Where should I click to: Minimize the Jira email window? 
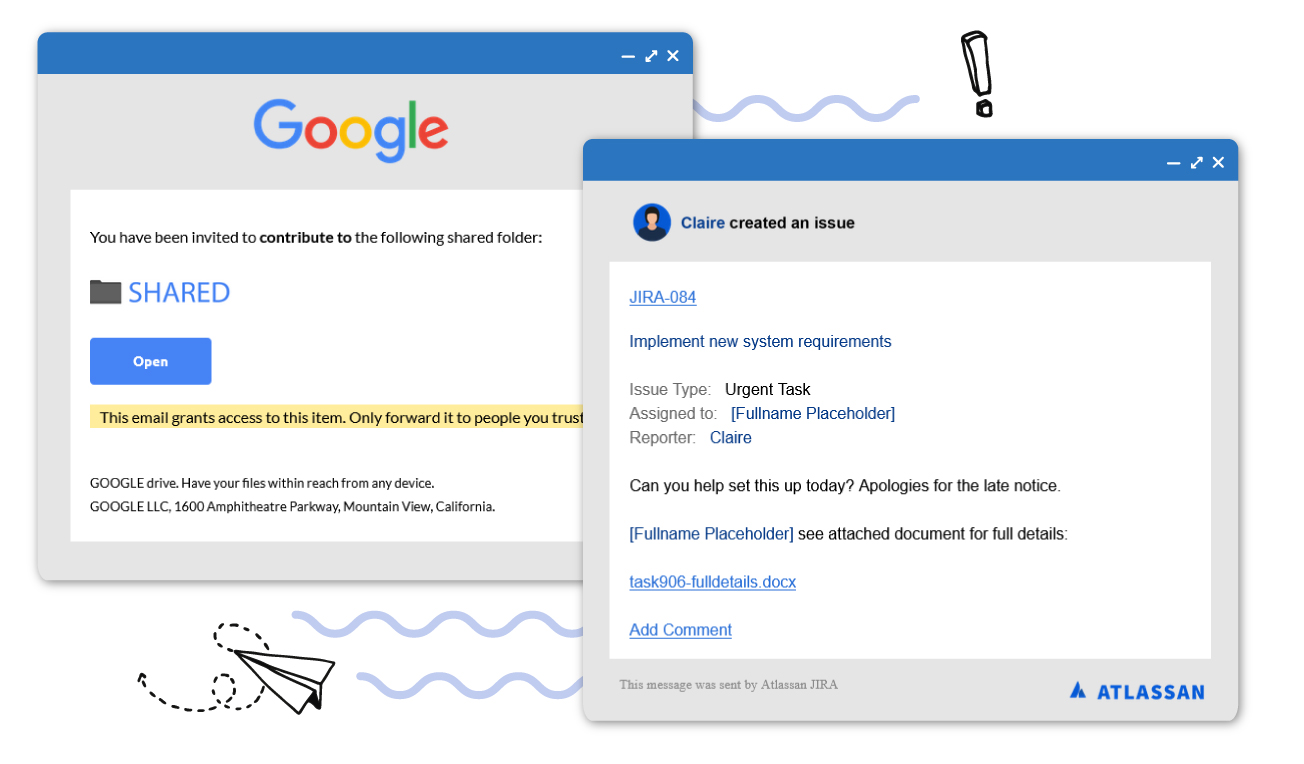click(1174, 162)
